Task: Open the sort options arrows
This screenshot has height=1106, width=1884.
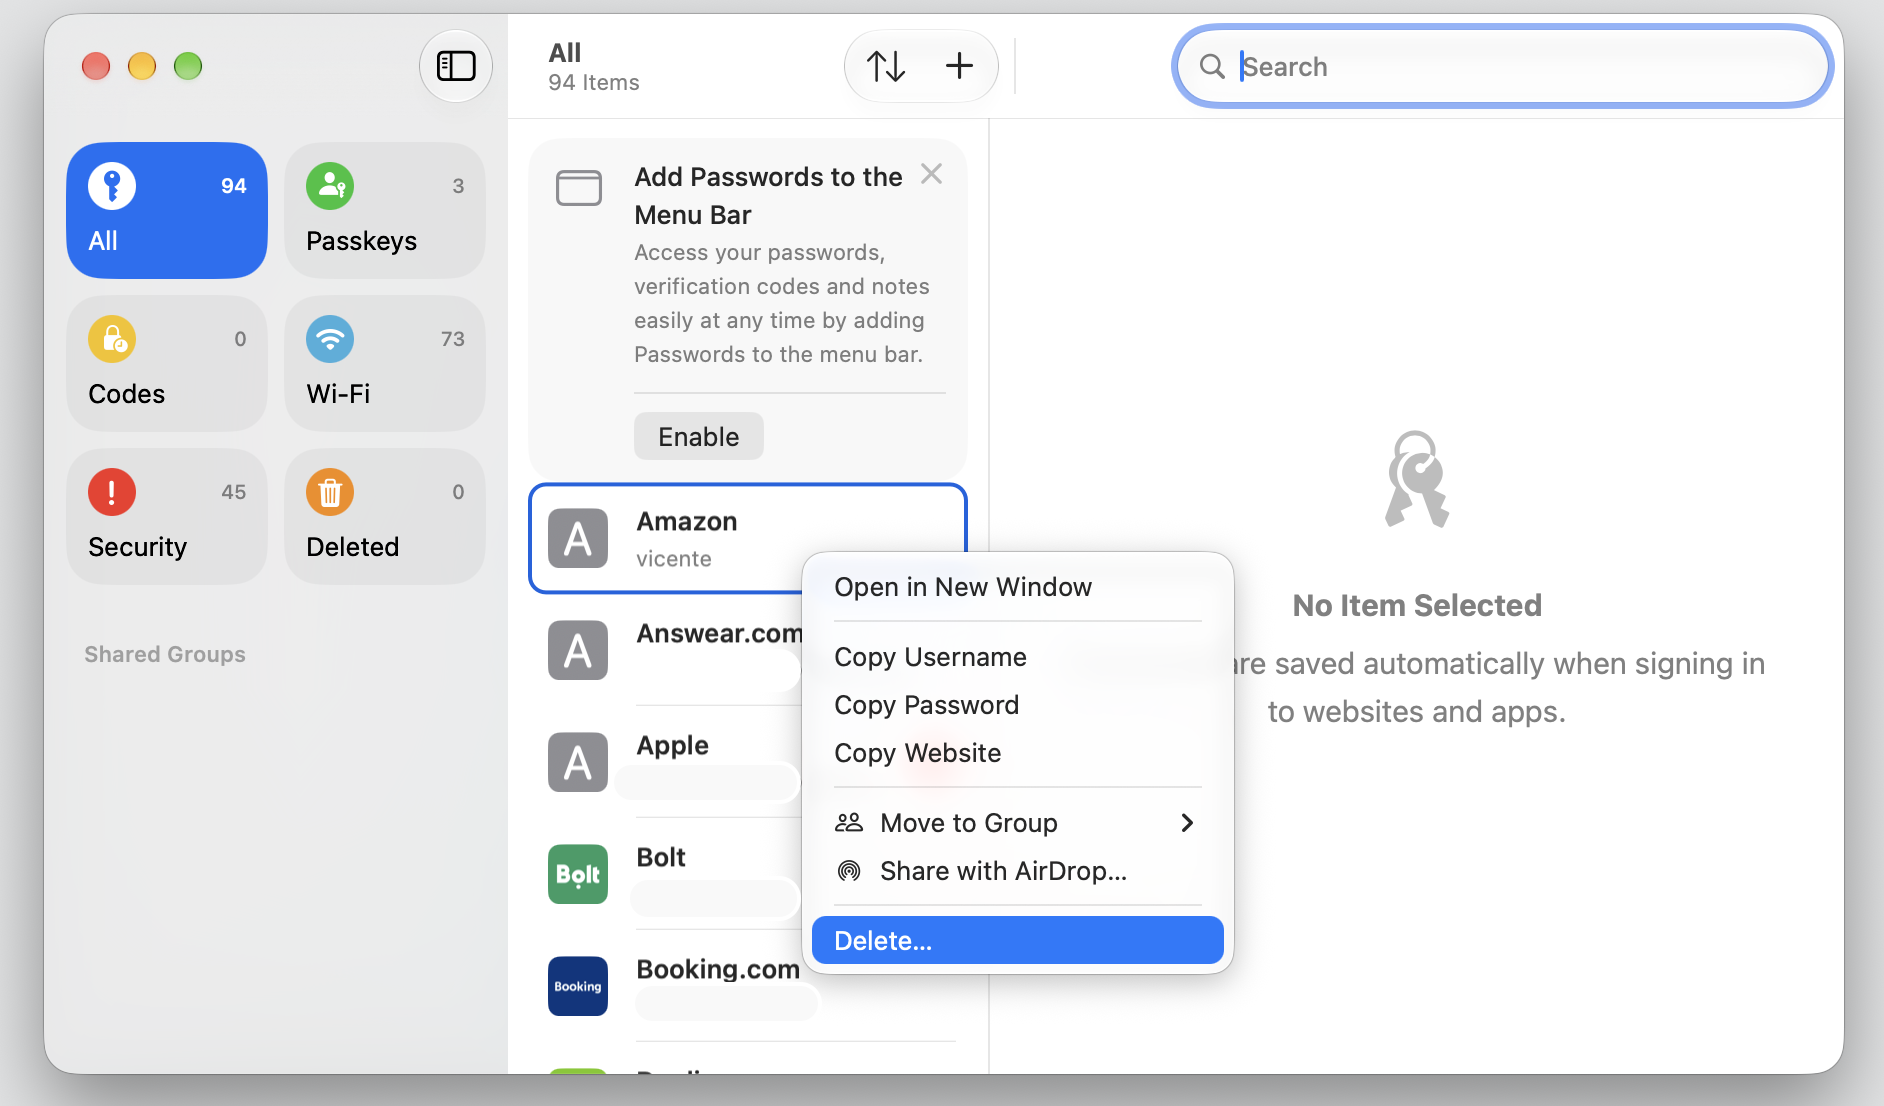Action: (886, 66)
